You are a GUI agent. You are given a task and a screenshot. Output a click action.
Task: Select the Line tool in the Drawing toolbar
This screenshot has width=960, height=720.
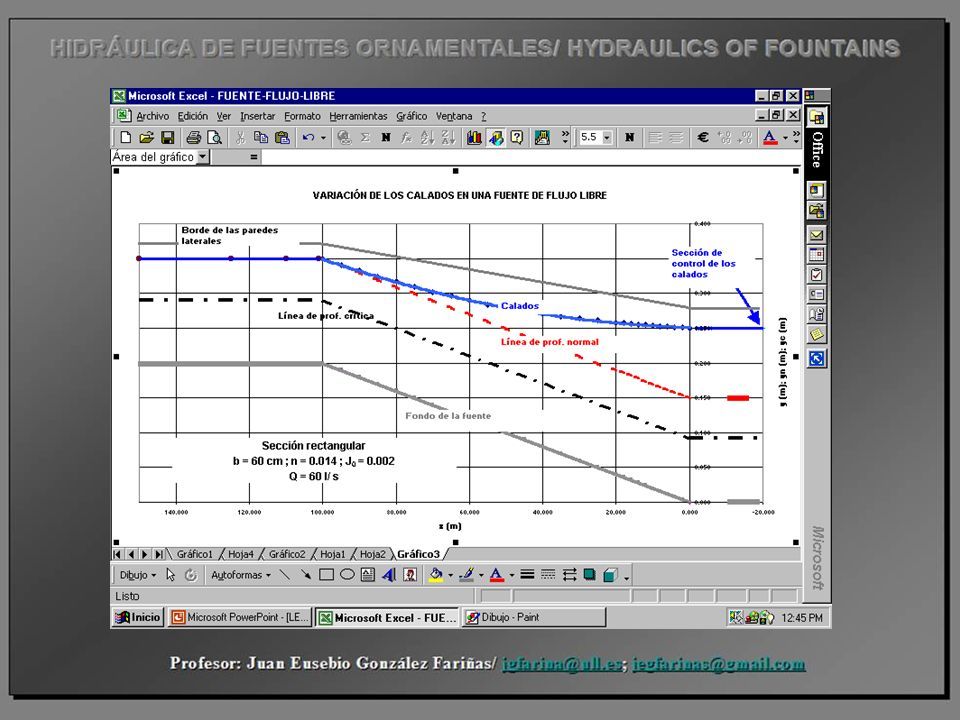(284, 575)
